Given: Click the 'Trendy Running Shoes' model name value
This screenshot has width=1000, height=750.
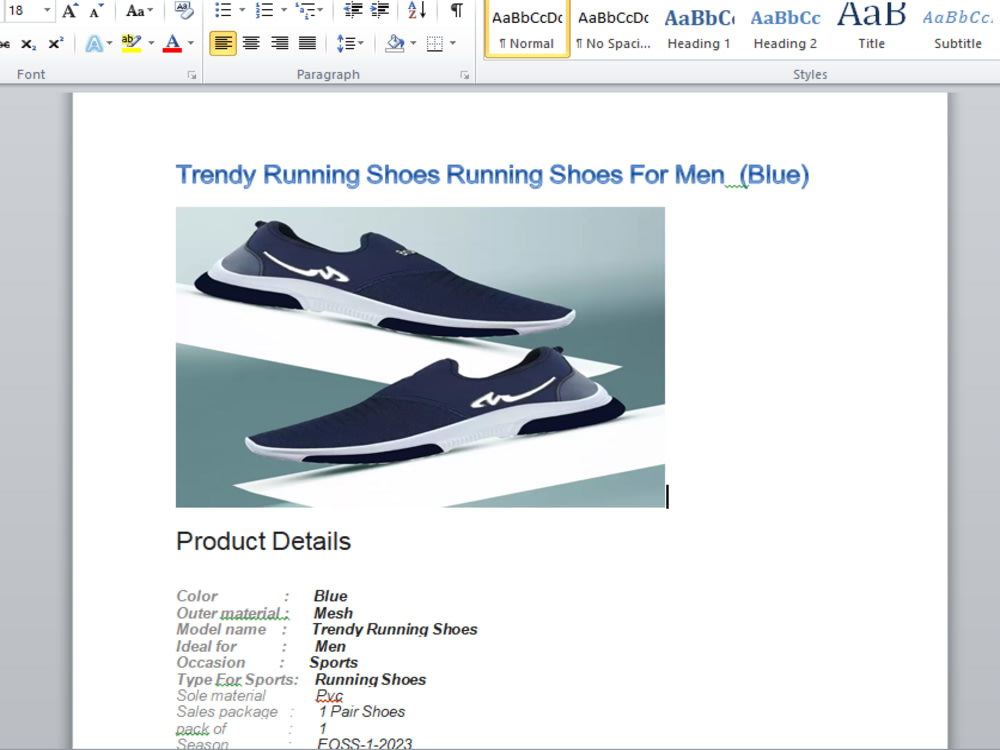Looking at the screenshot, I should click(395, 629).
